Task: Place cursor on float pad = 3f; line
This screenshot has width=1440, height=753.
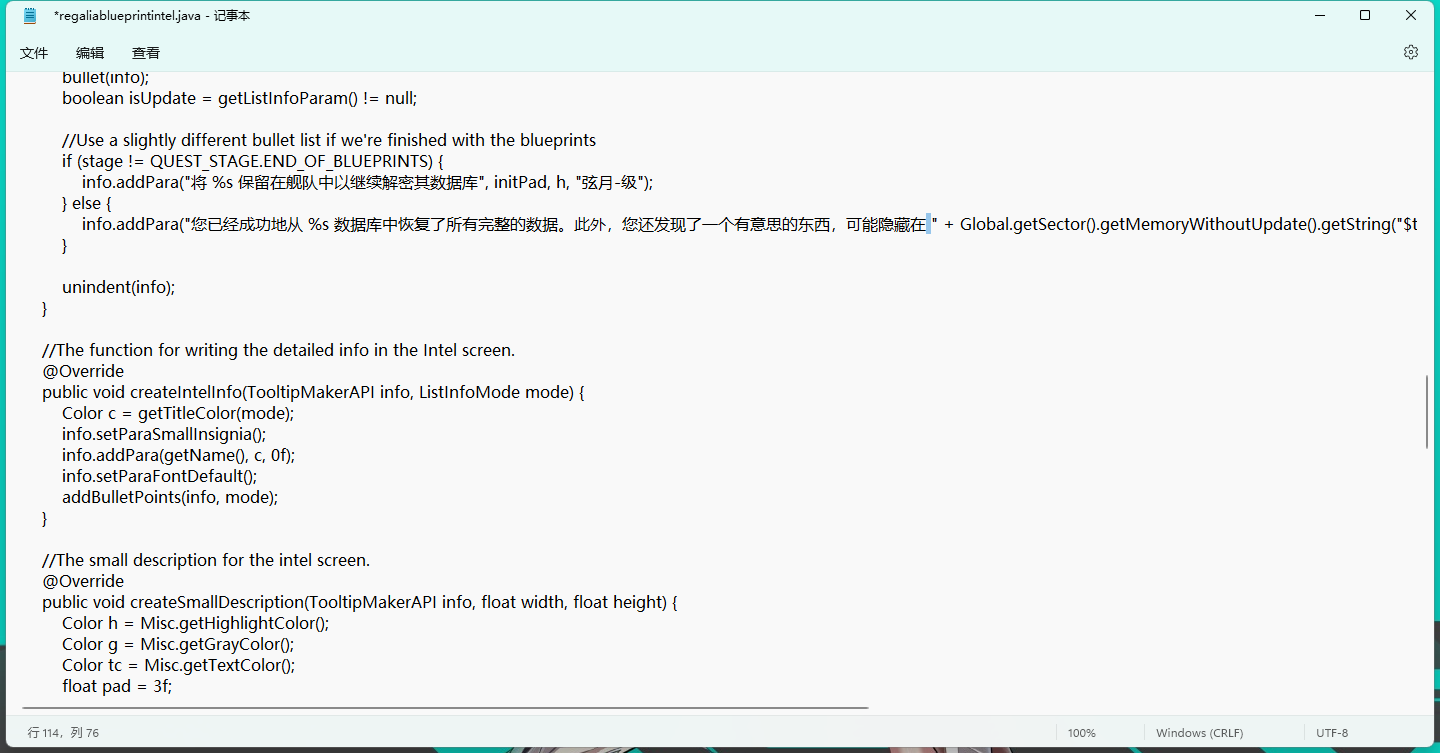Action: pos(117,686)
